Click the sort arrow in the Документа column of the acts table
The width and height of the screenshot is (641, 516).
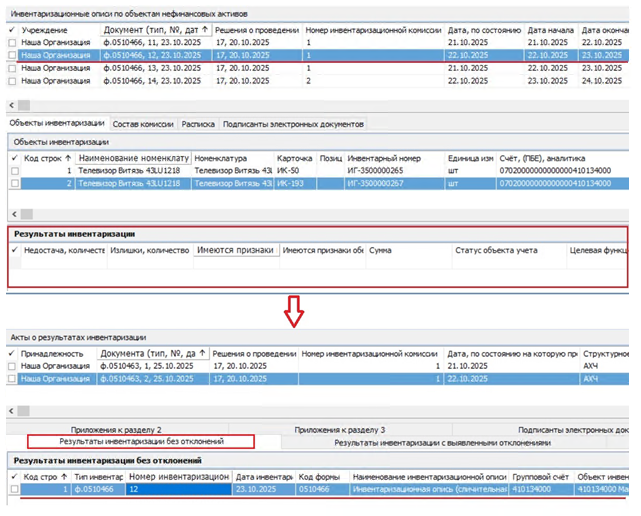pyautogui.click(x=205, y=354)
